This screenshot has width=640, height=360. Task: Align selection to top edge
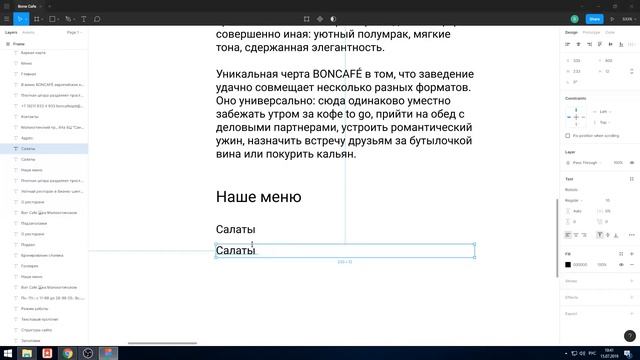600,44
